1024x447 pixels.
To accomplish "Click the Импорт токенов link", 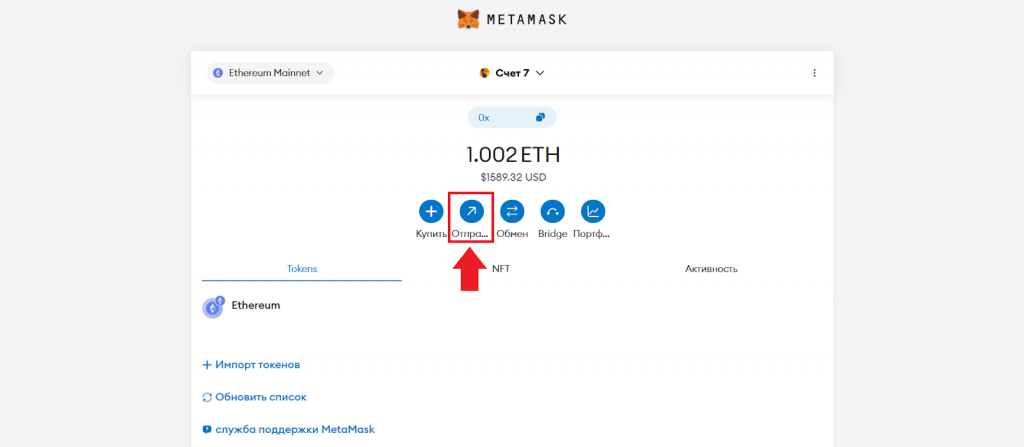I will click(251, 365).
